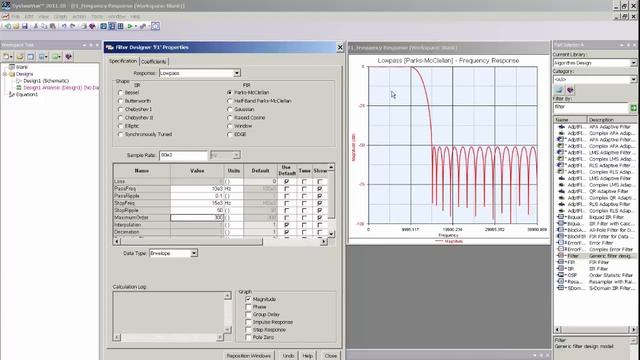Select the Gaussian FIR radio button
This screenshot has height=360, width=640.
(229, 109)
